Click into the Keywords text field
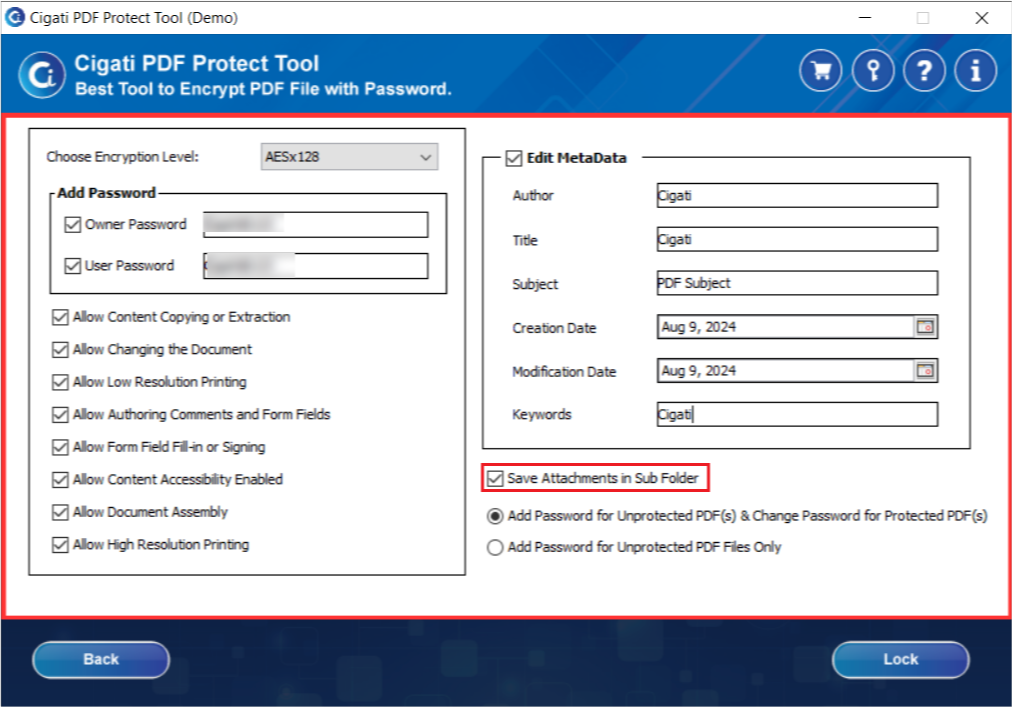This screenshot has height=707, width=1012. (x=797, y=415)
